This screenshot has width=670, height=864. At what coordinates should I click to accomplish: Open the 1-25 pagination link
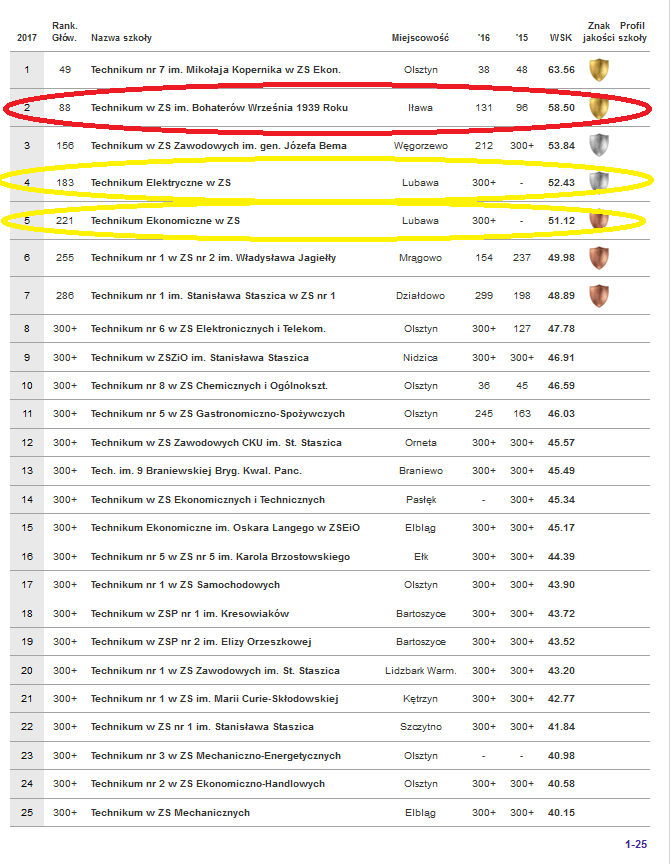point(636,844)
